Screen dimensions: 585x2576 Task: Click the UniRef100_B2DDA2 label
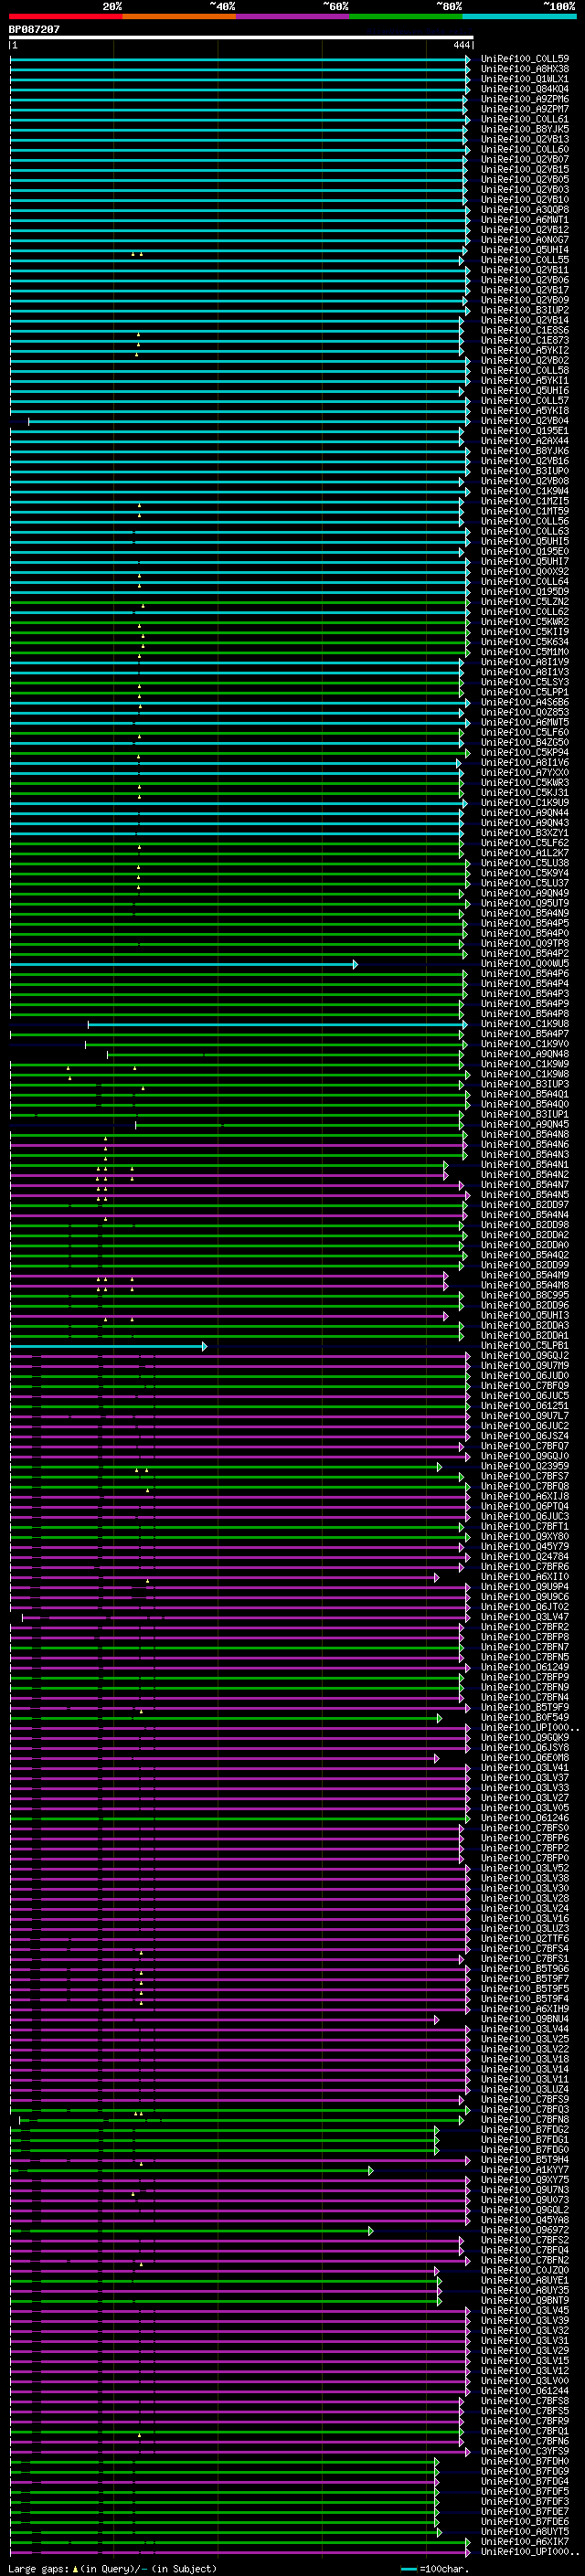[525, 1235]
